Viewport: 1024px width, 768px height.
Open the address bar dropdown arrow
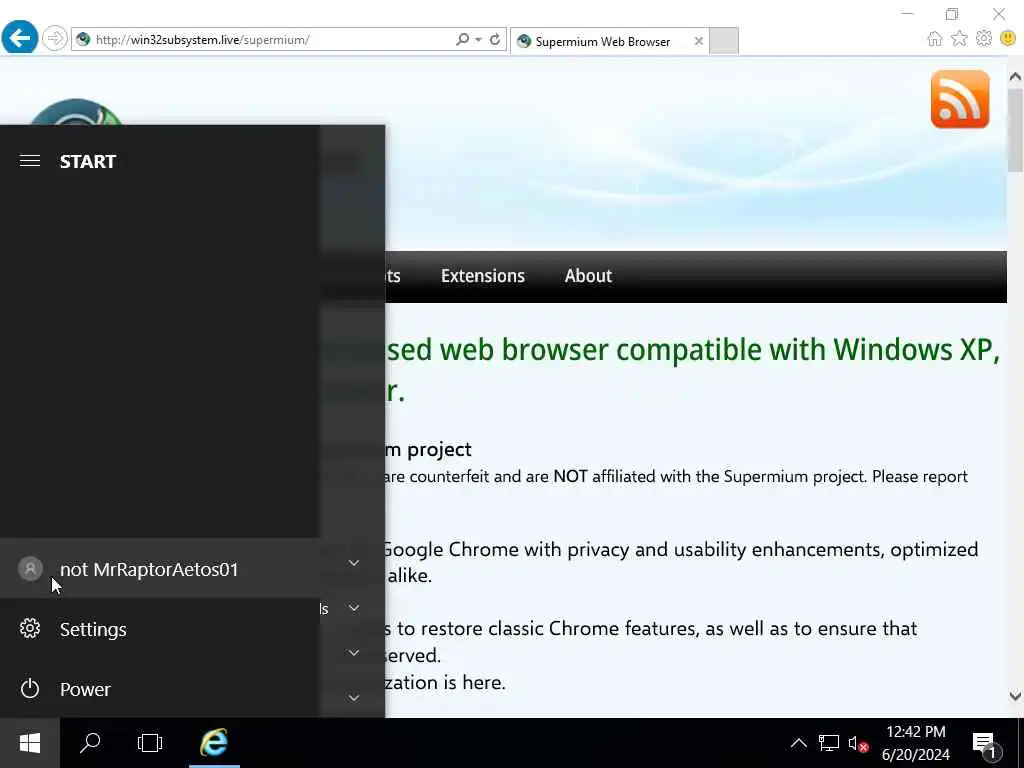pos(479,40)
